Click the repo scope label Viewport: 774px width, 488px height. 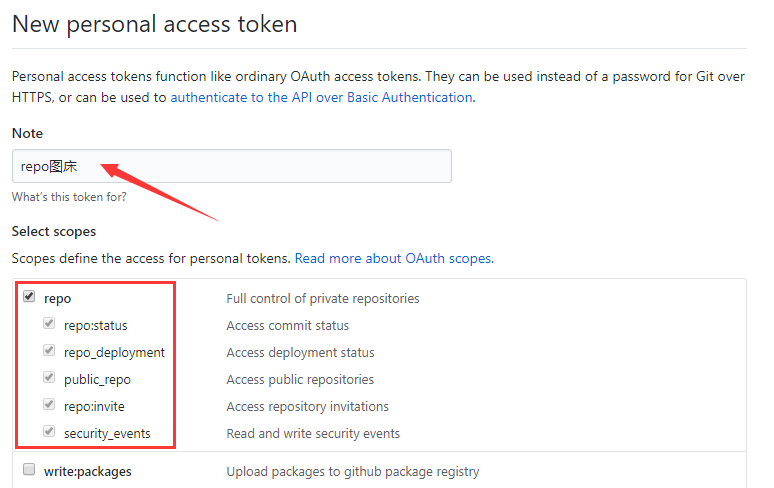pos(57,299)
